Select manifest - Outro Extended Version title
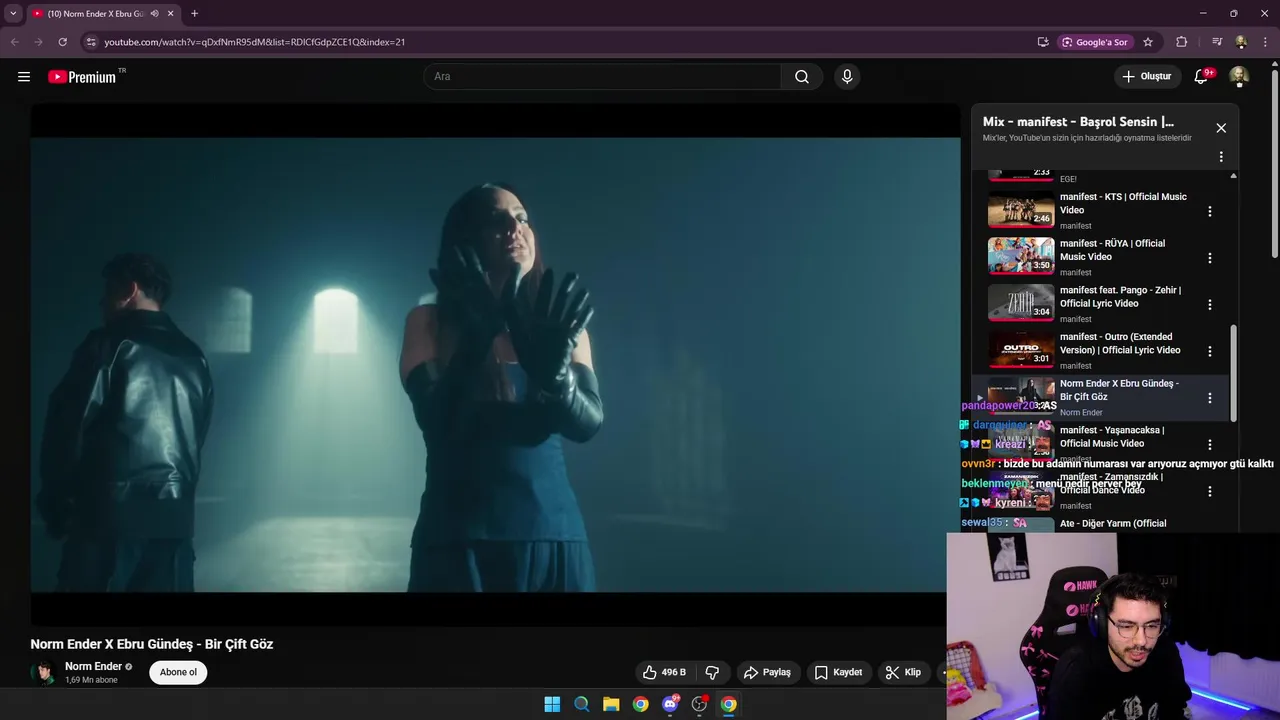Viewport: 1280px width, 720px height. 1120,343
